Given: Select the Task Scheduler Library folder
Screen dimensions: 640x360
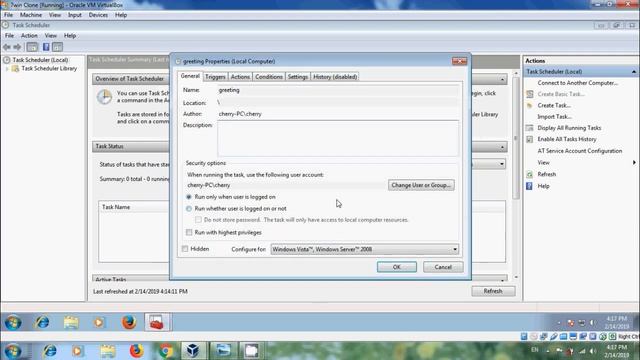Looking at the screenshot, I should [49, 69].
